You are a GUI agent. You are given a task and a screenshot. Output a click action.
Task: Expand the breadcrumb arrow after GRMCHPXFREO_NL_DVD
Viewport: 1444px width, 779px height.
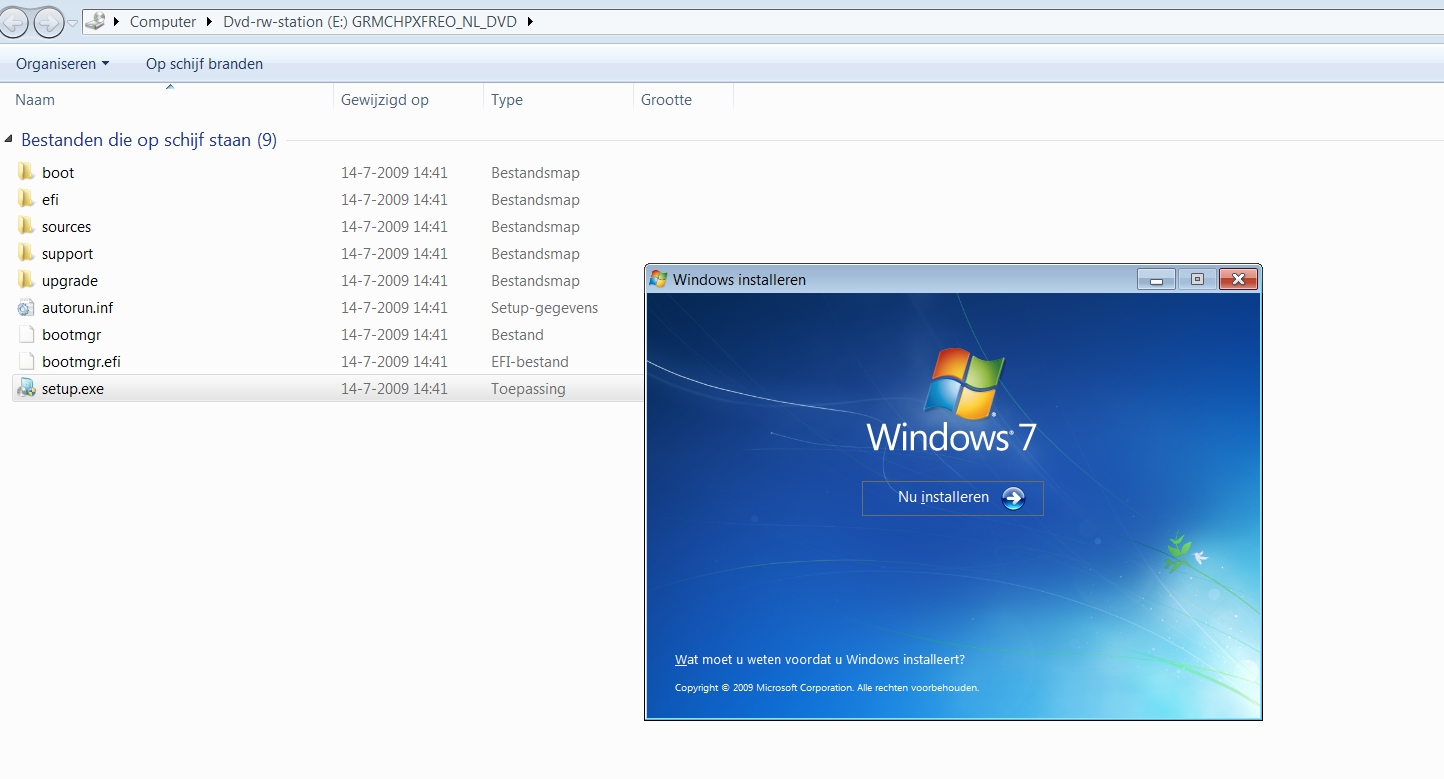coord(530,21)
